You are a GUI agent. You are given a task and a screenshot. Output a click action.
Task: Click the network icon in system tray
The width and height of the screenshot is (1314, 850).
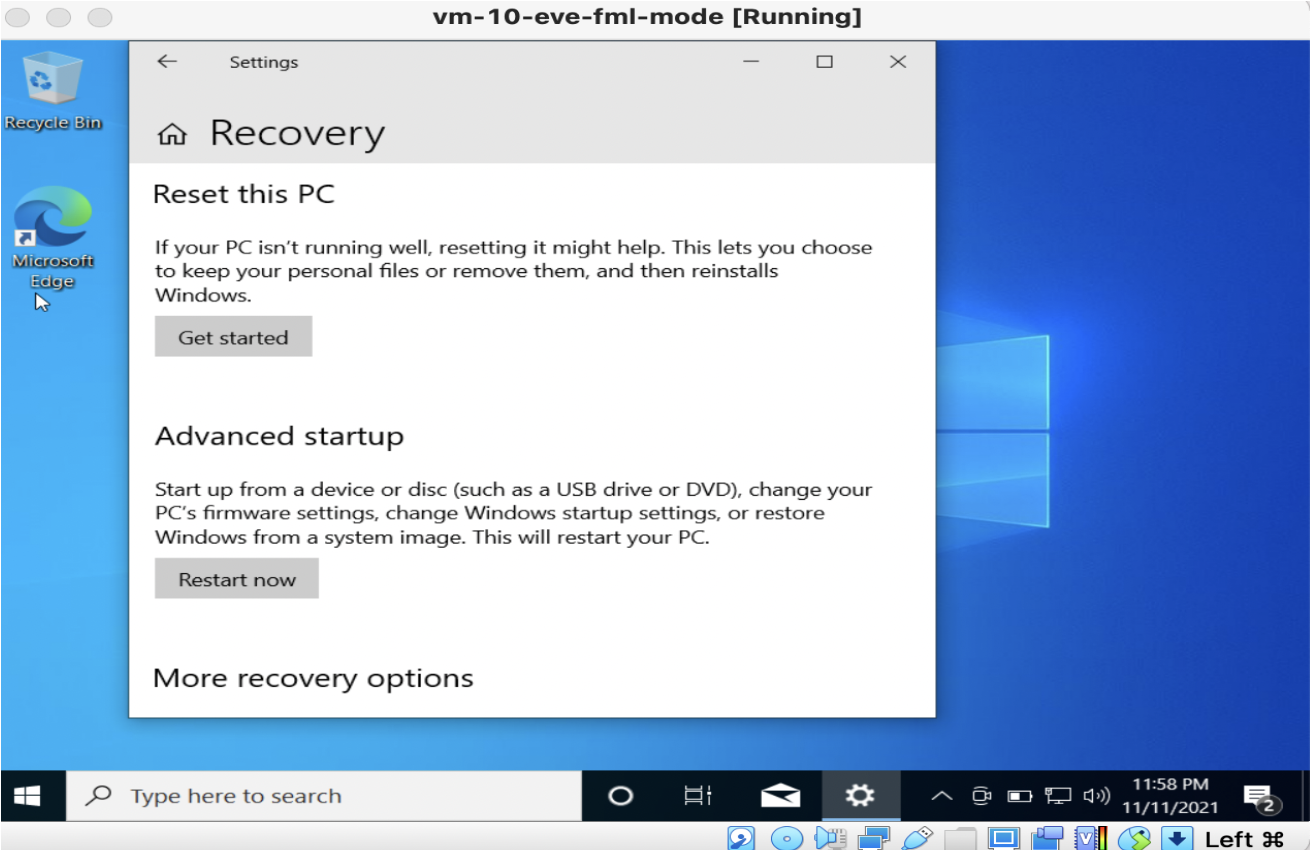tap(1058, 796)
